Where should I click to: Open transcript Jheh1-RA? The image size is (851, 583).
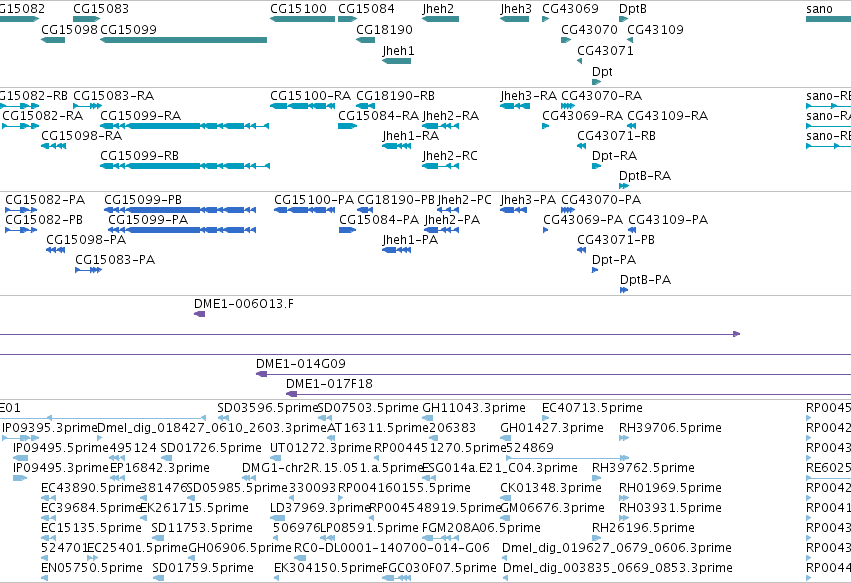coord(397,146)
